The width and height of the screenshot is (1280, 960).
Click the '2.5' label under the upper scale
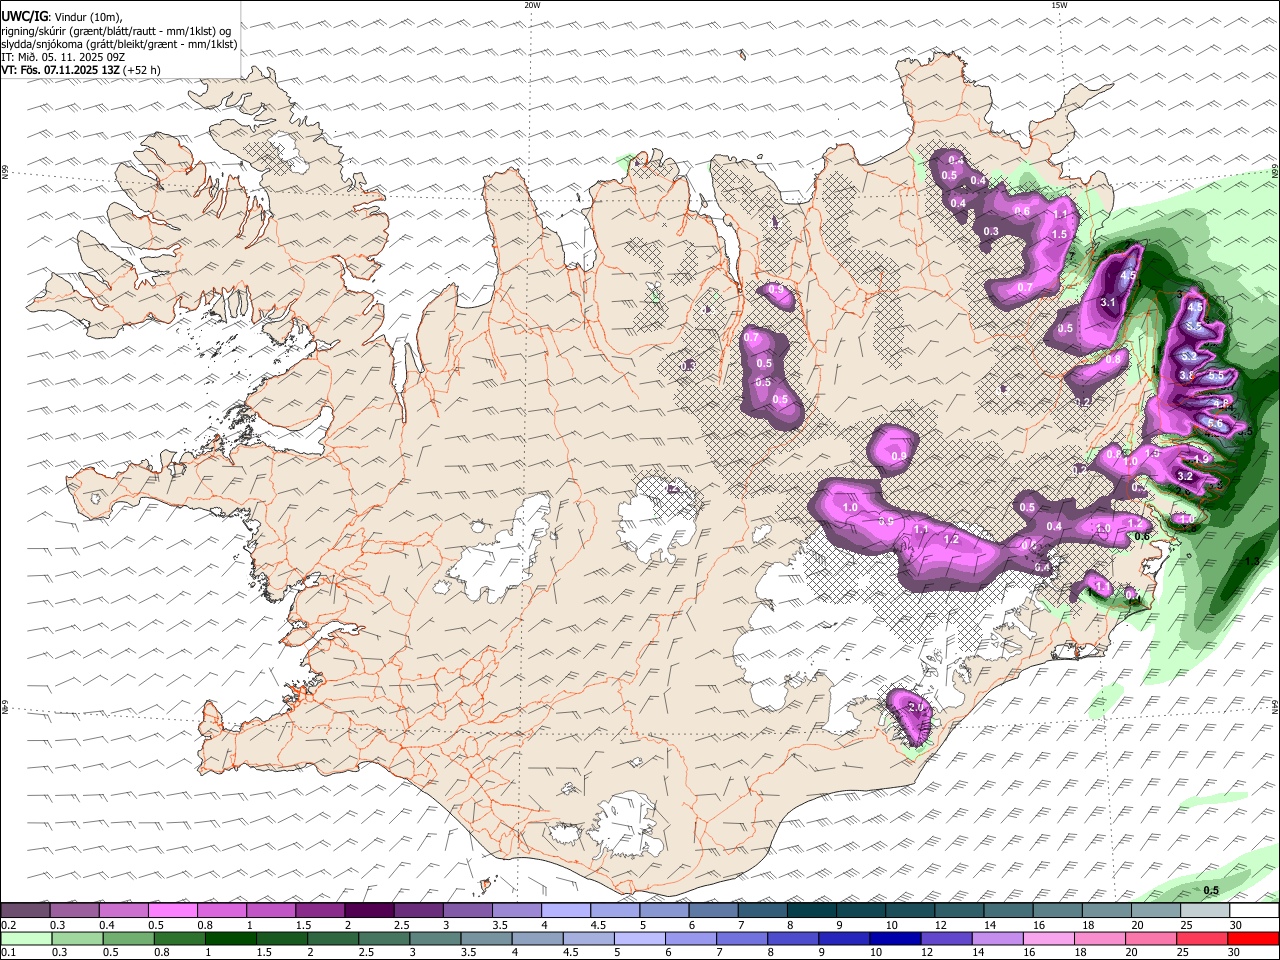[x=402, y=925]
